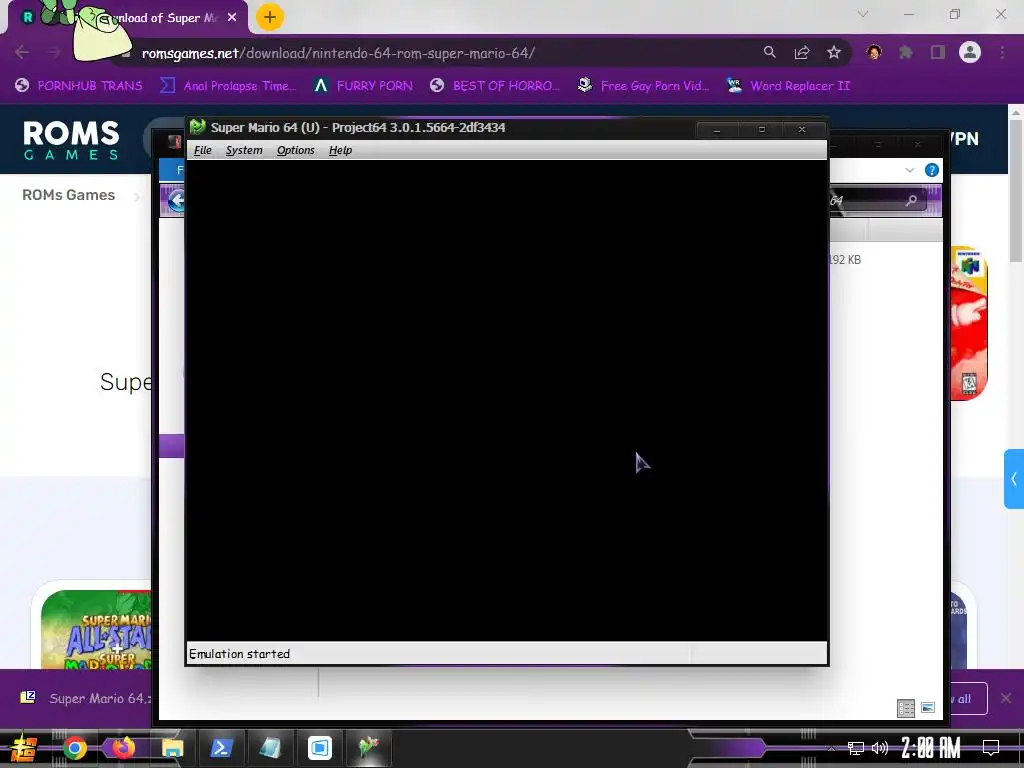Click the Chrome back arrow
Image resolution: width=1024 pixels, height=768 pixels.
(22, 52)
